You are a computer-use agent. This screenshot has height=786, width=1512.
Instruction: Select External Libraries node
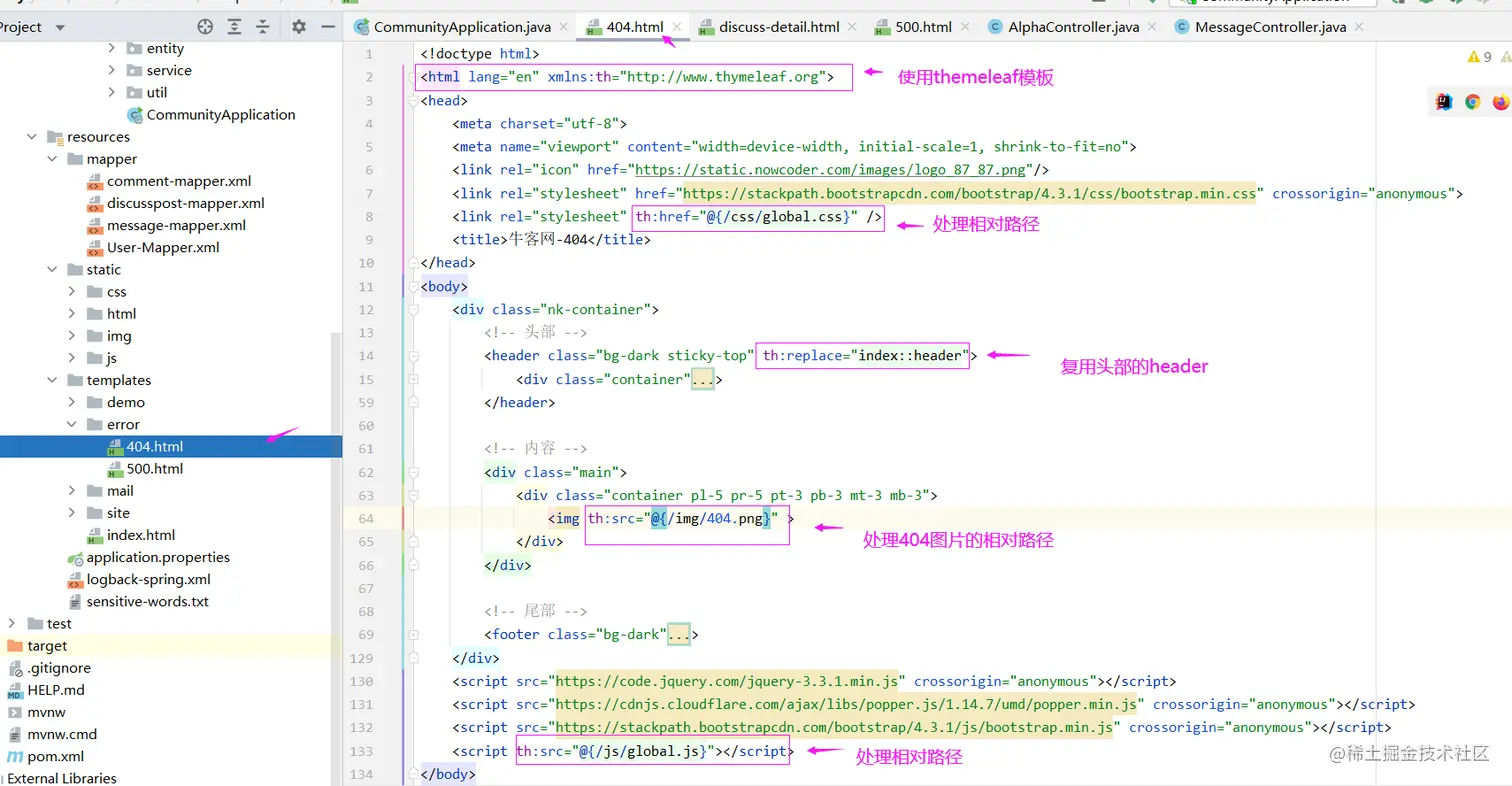pyautogui.click(x=62, y=778)
